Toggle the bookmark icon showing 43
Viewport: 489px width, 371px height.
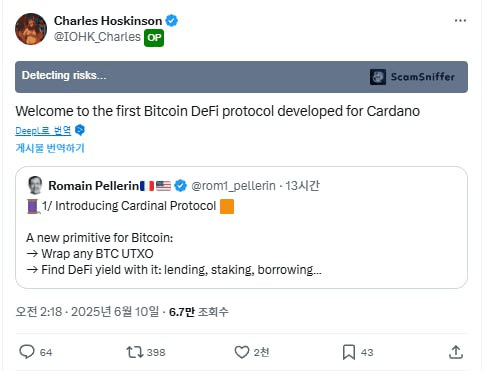coord(349,352)
